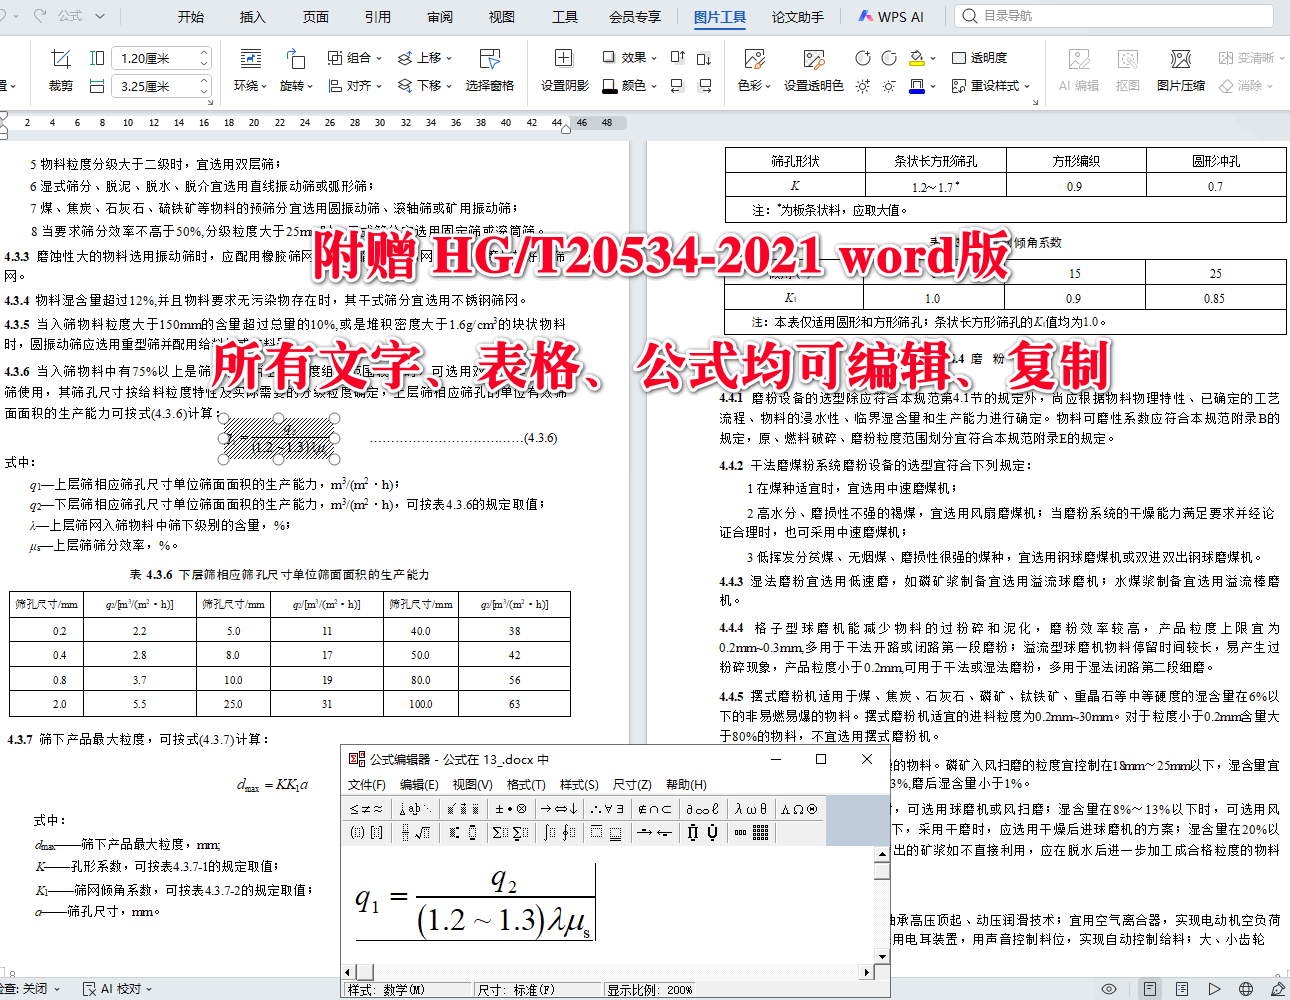
Task: Open the 选择窗格 selection pane
Action: point(489,70)
